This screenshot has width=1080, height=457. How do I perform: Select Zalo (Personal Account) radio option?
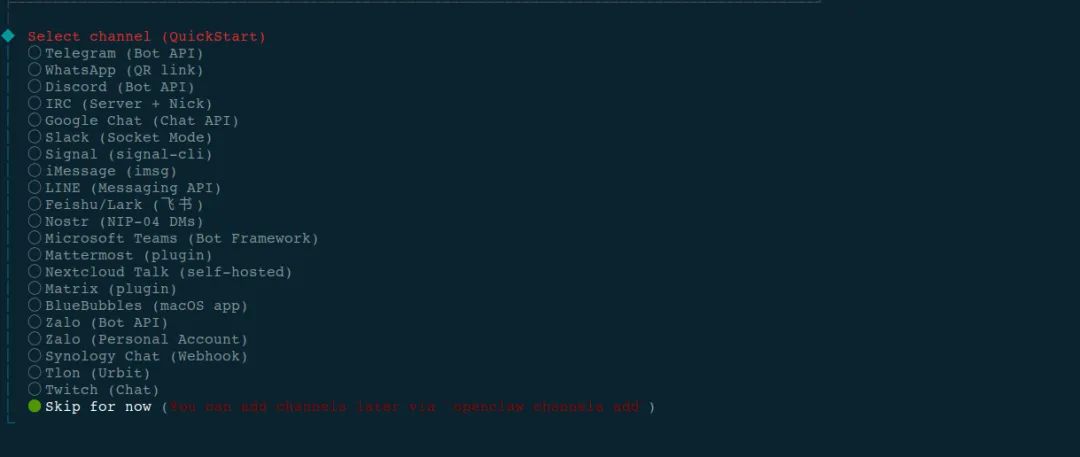coord(138,339)
